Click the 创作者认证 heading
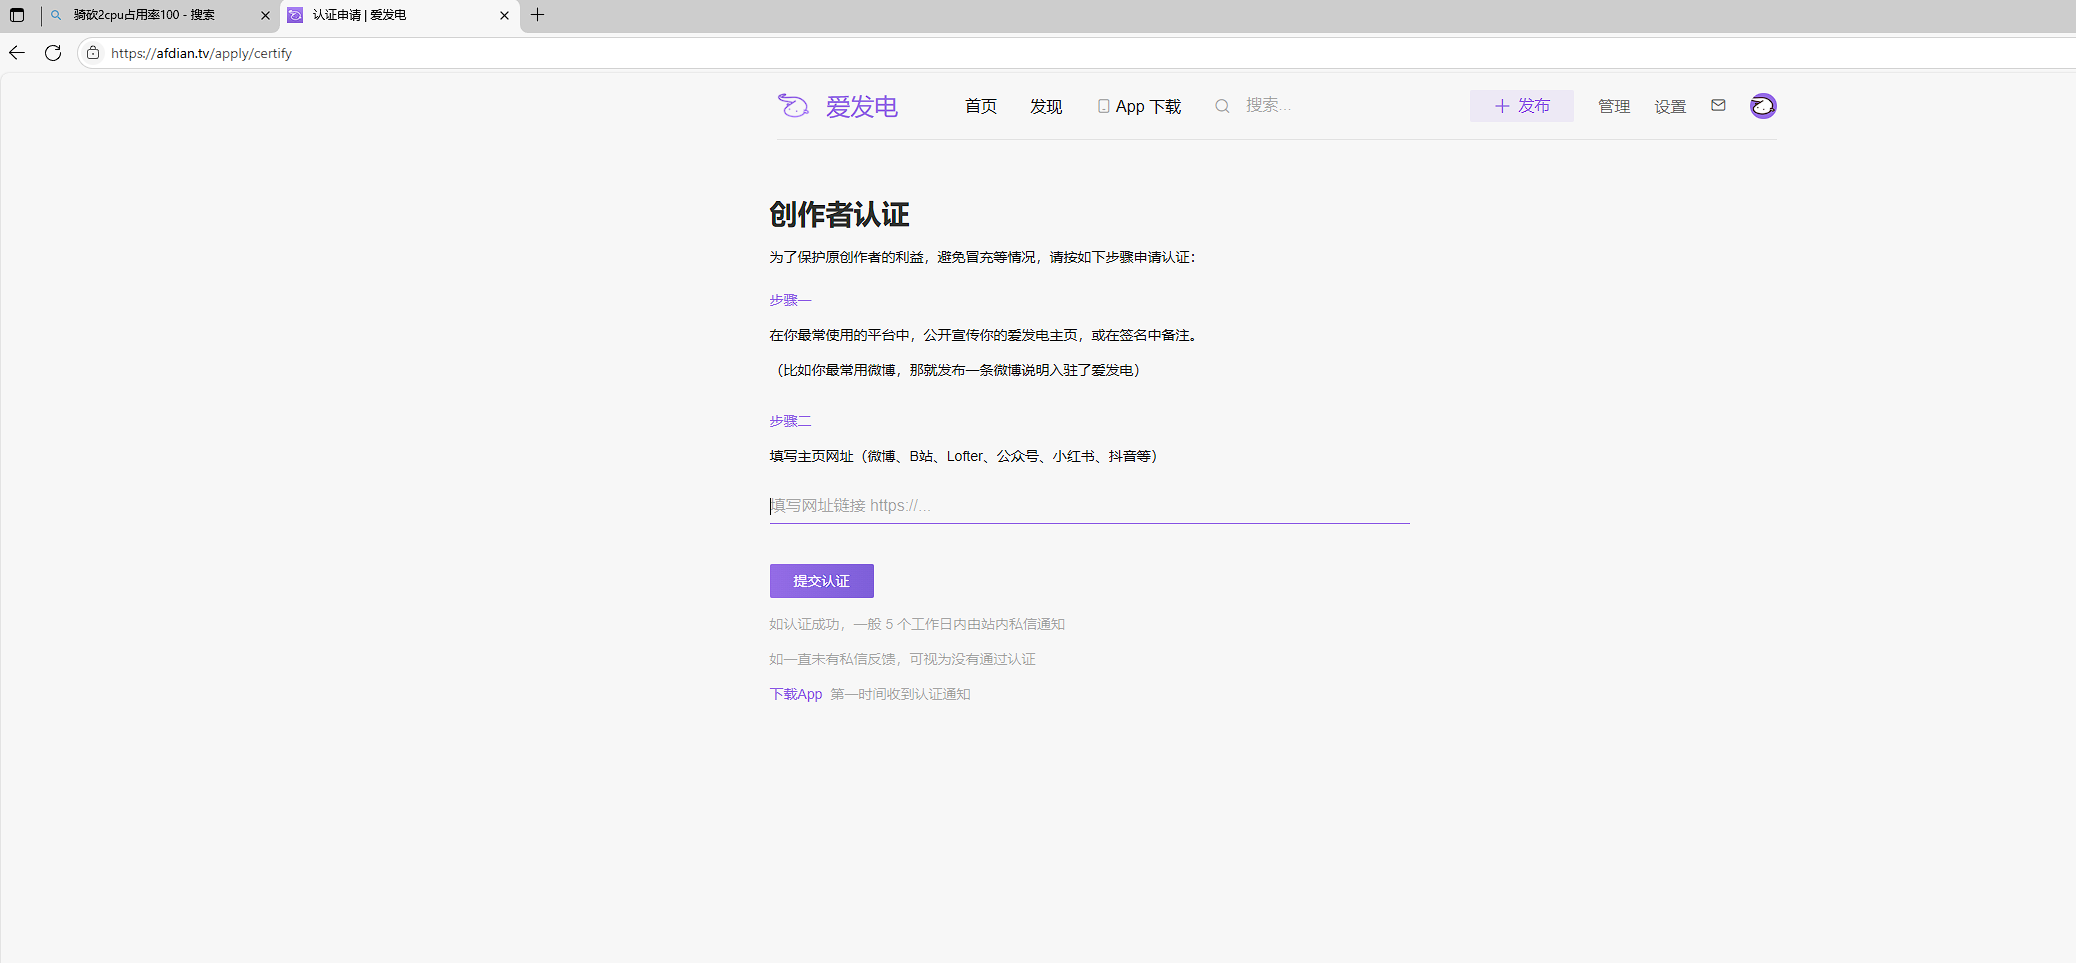This screenshot has height=963, width=2076. coord(839,214)
